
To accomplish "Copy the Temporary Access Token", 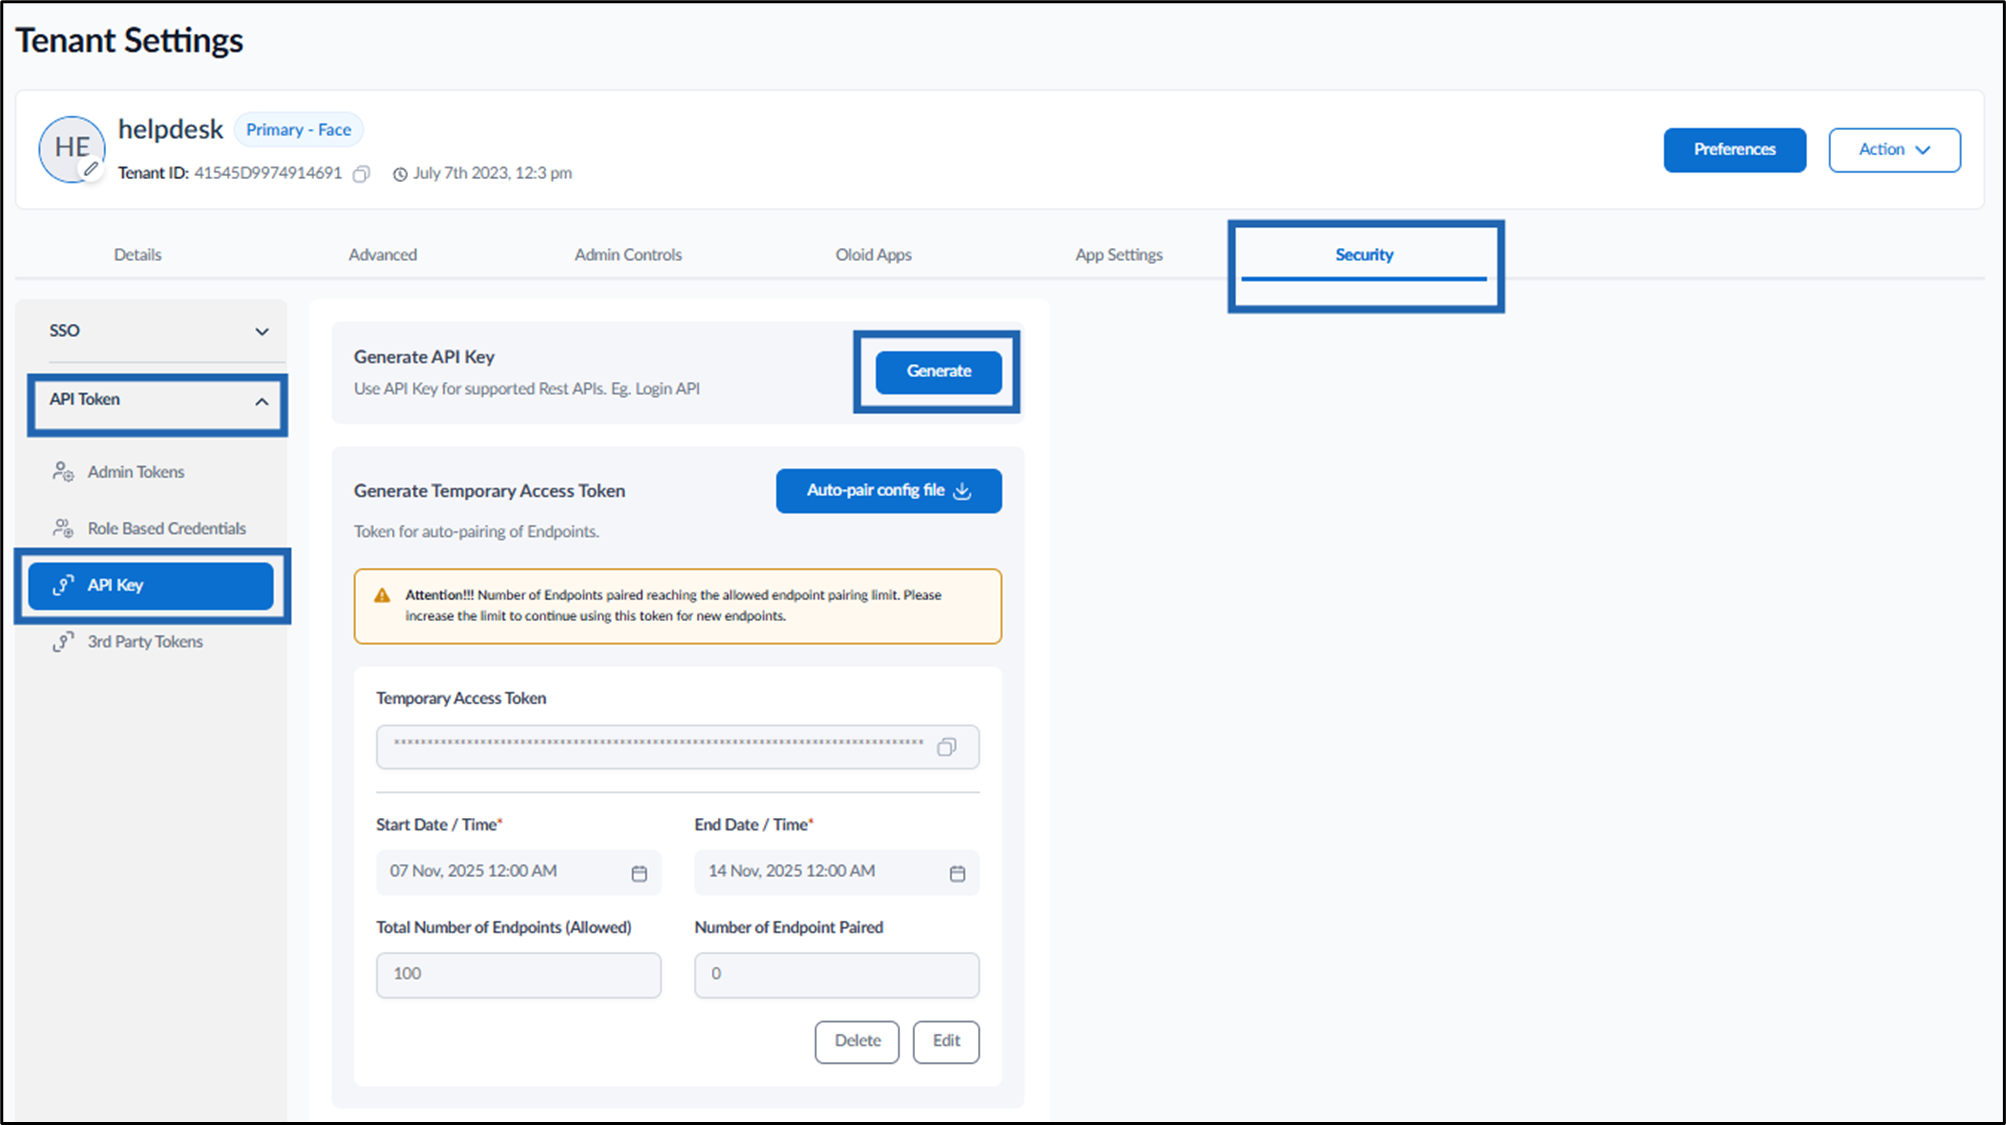I will (x=946, y=747).
